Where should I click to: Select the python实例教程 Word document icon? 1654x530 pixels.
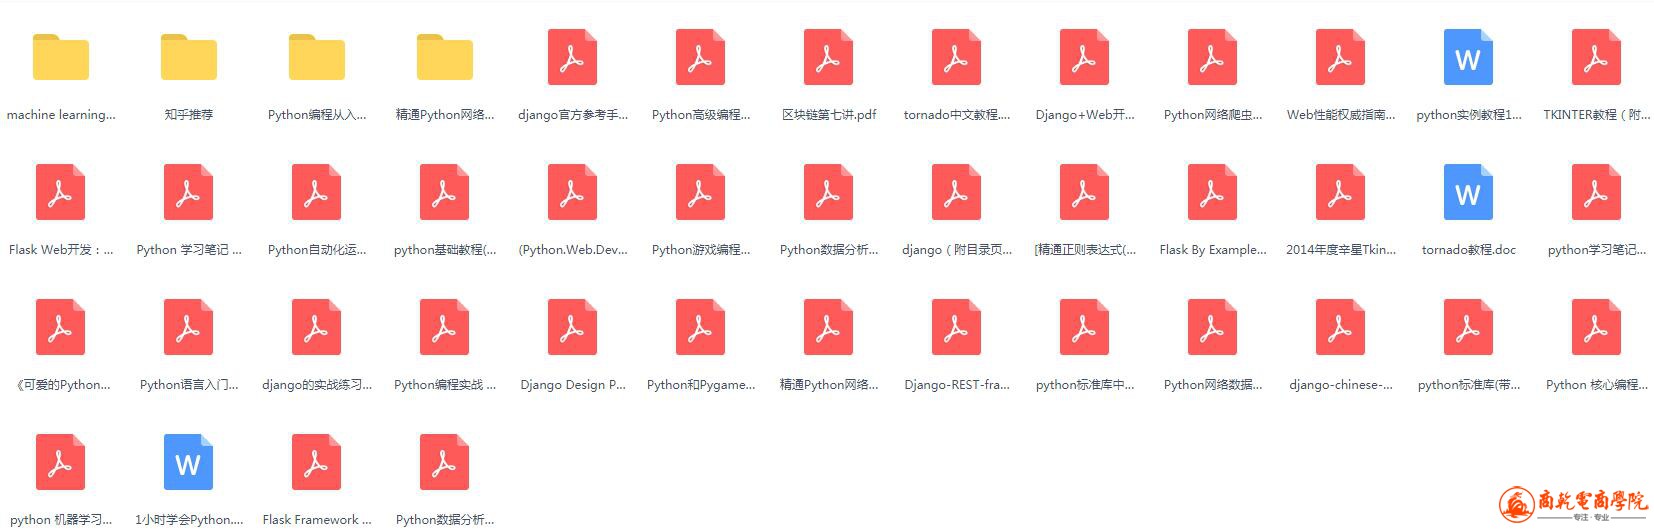click(1468, 57)
